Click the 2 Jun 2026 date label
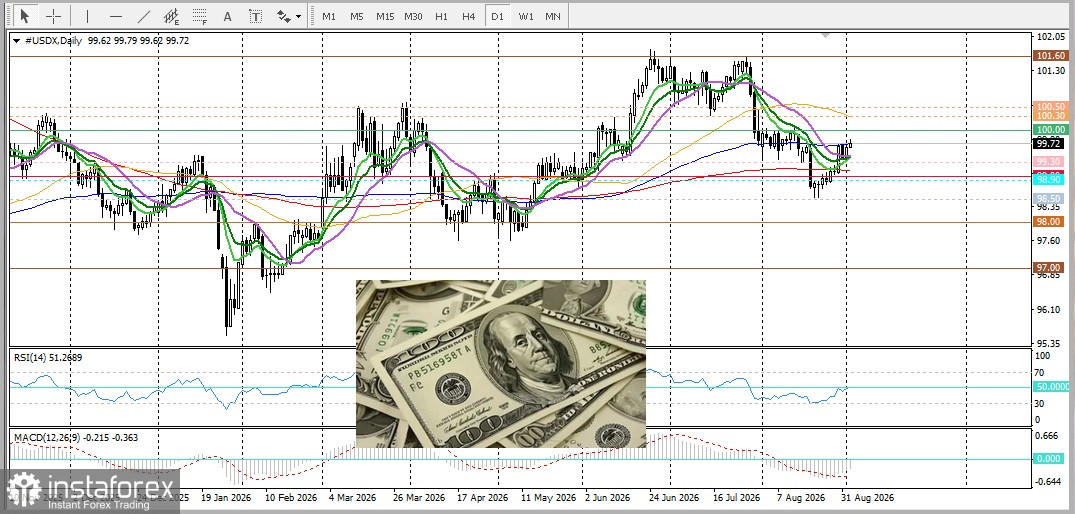 (607, 496)
